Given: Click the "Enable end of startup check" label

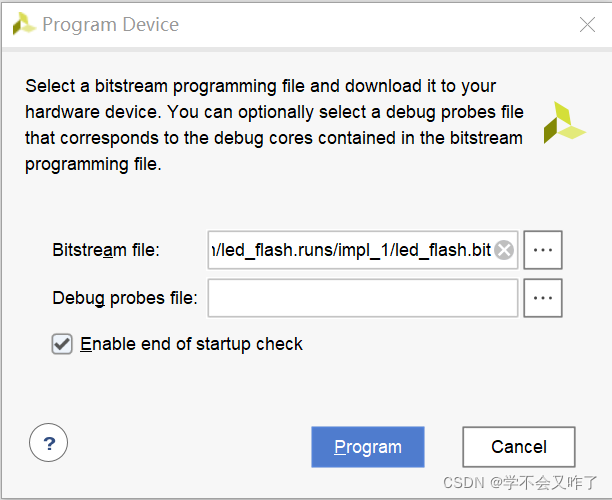Looking at the screenshot, I should pyautogui.click(x=191, y=344).
